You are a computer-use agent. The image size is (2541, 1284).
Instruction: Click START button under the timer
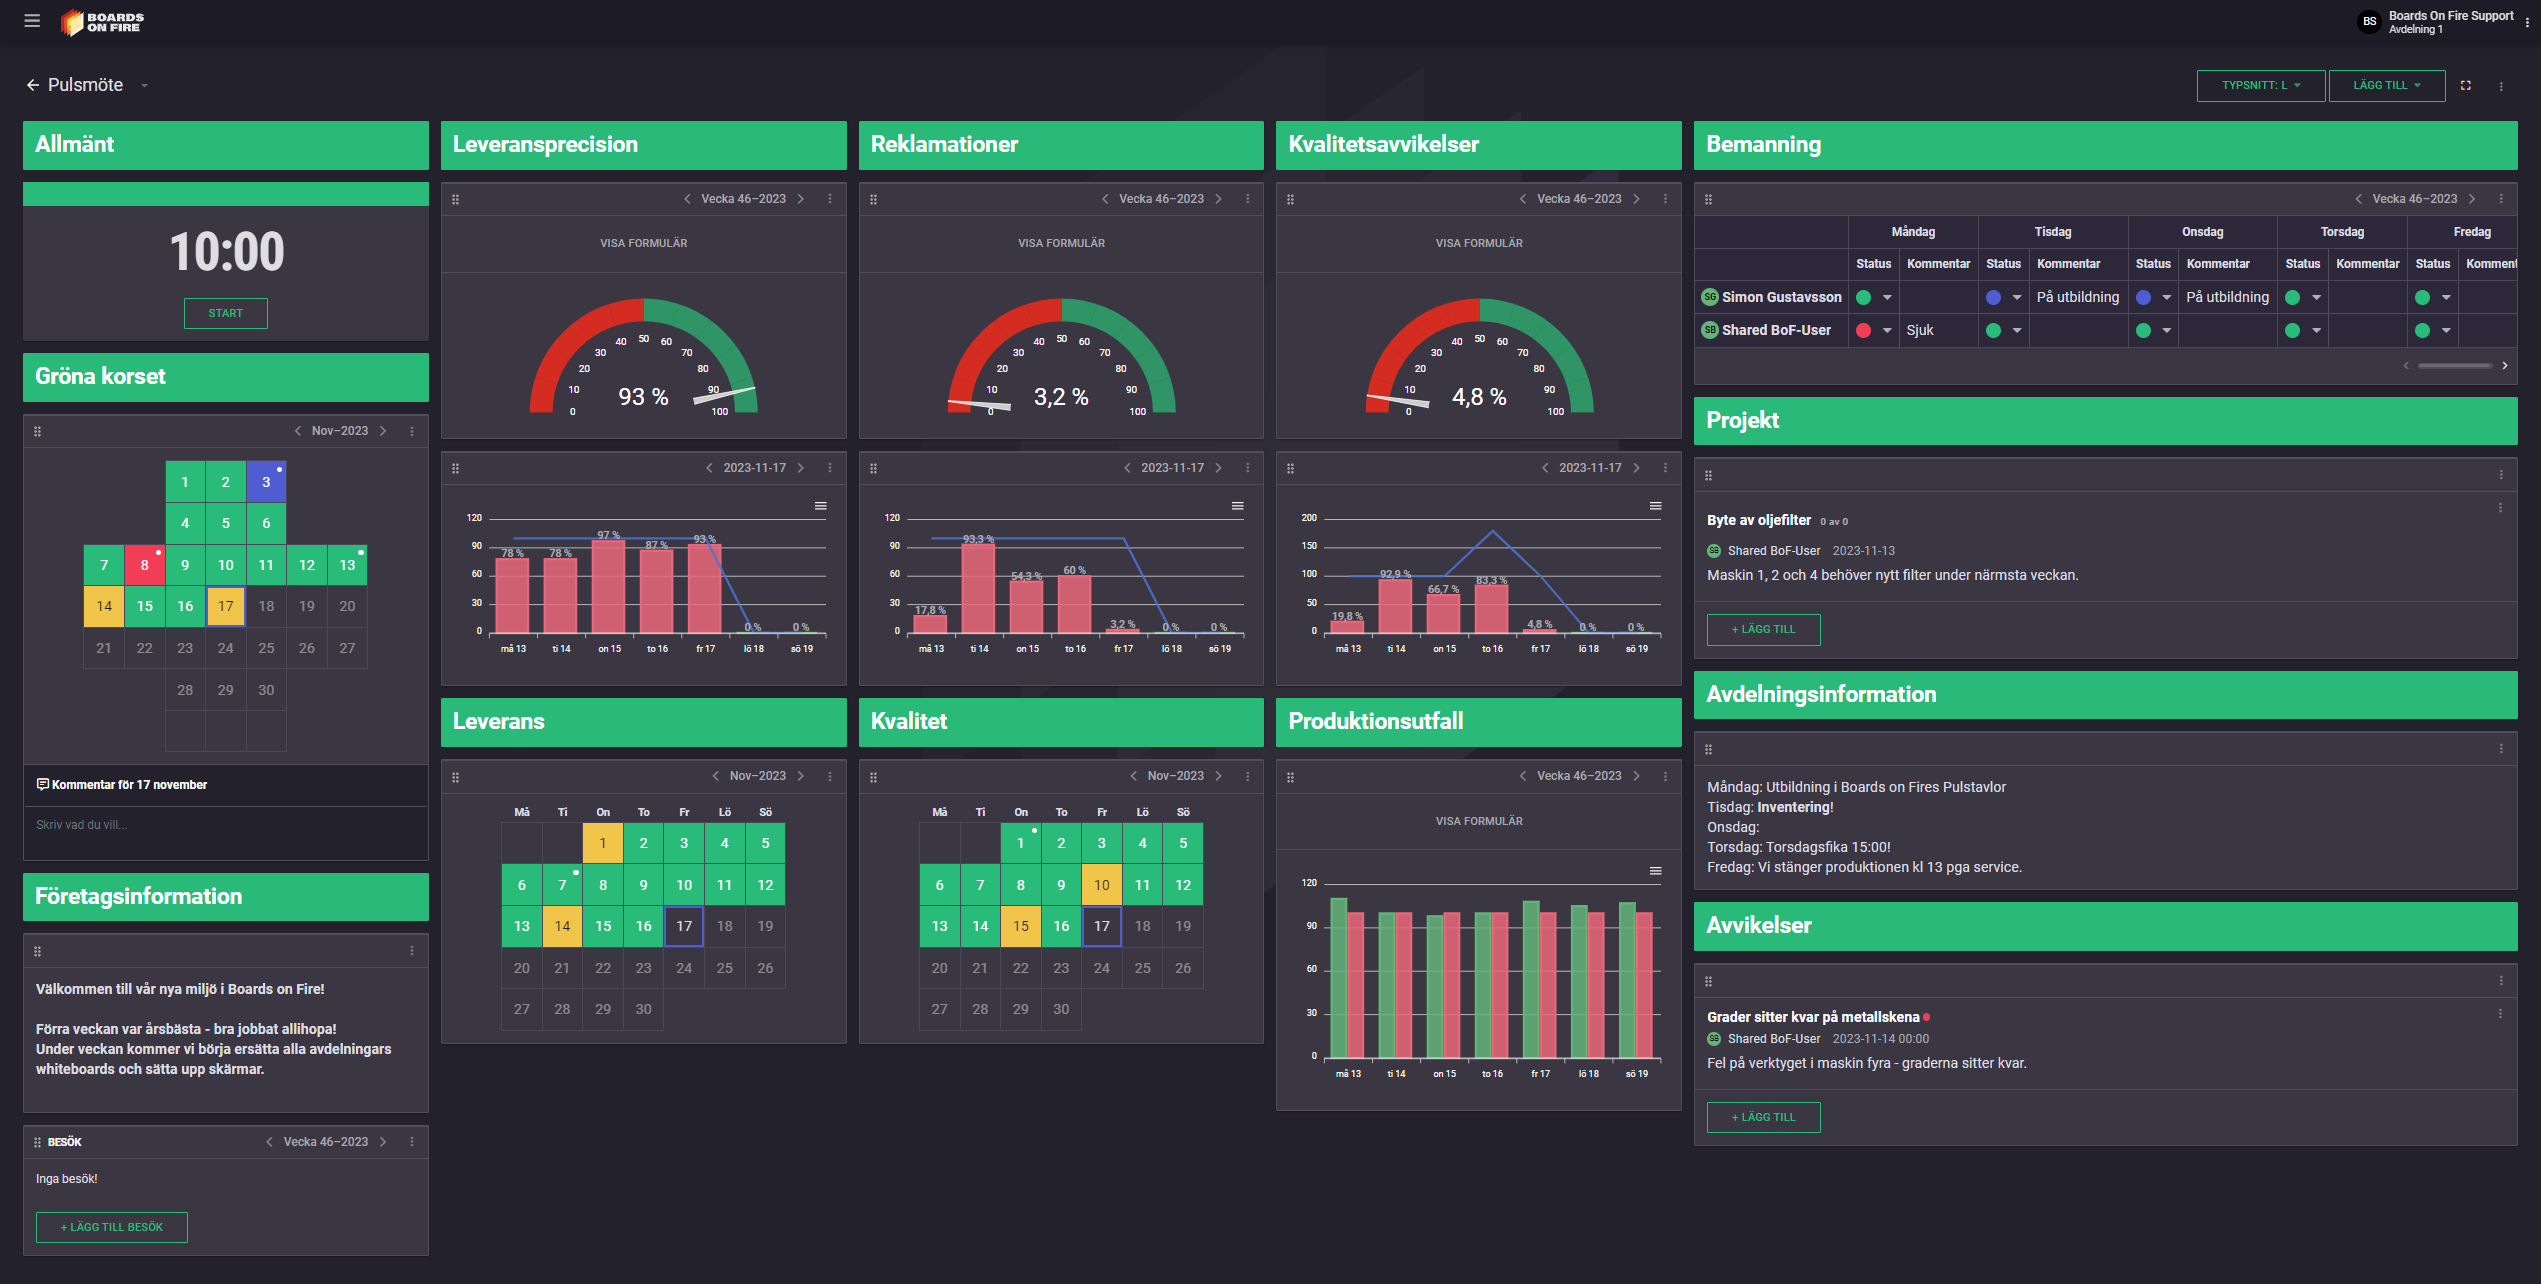point(225,313)
